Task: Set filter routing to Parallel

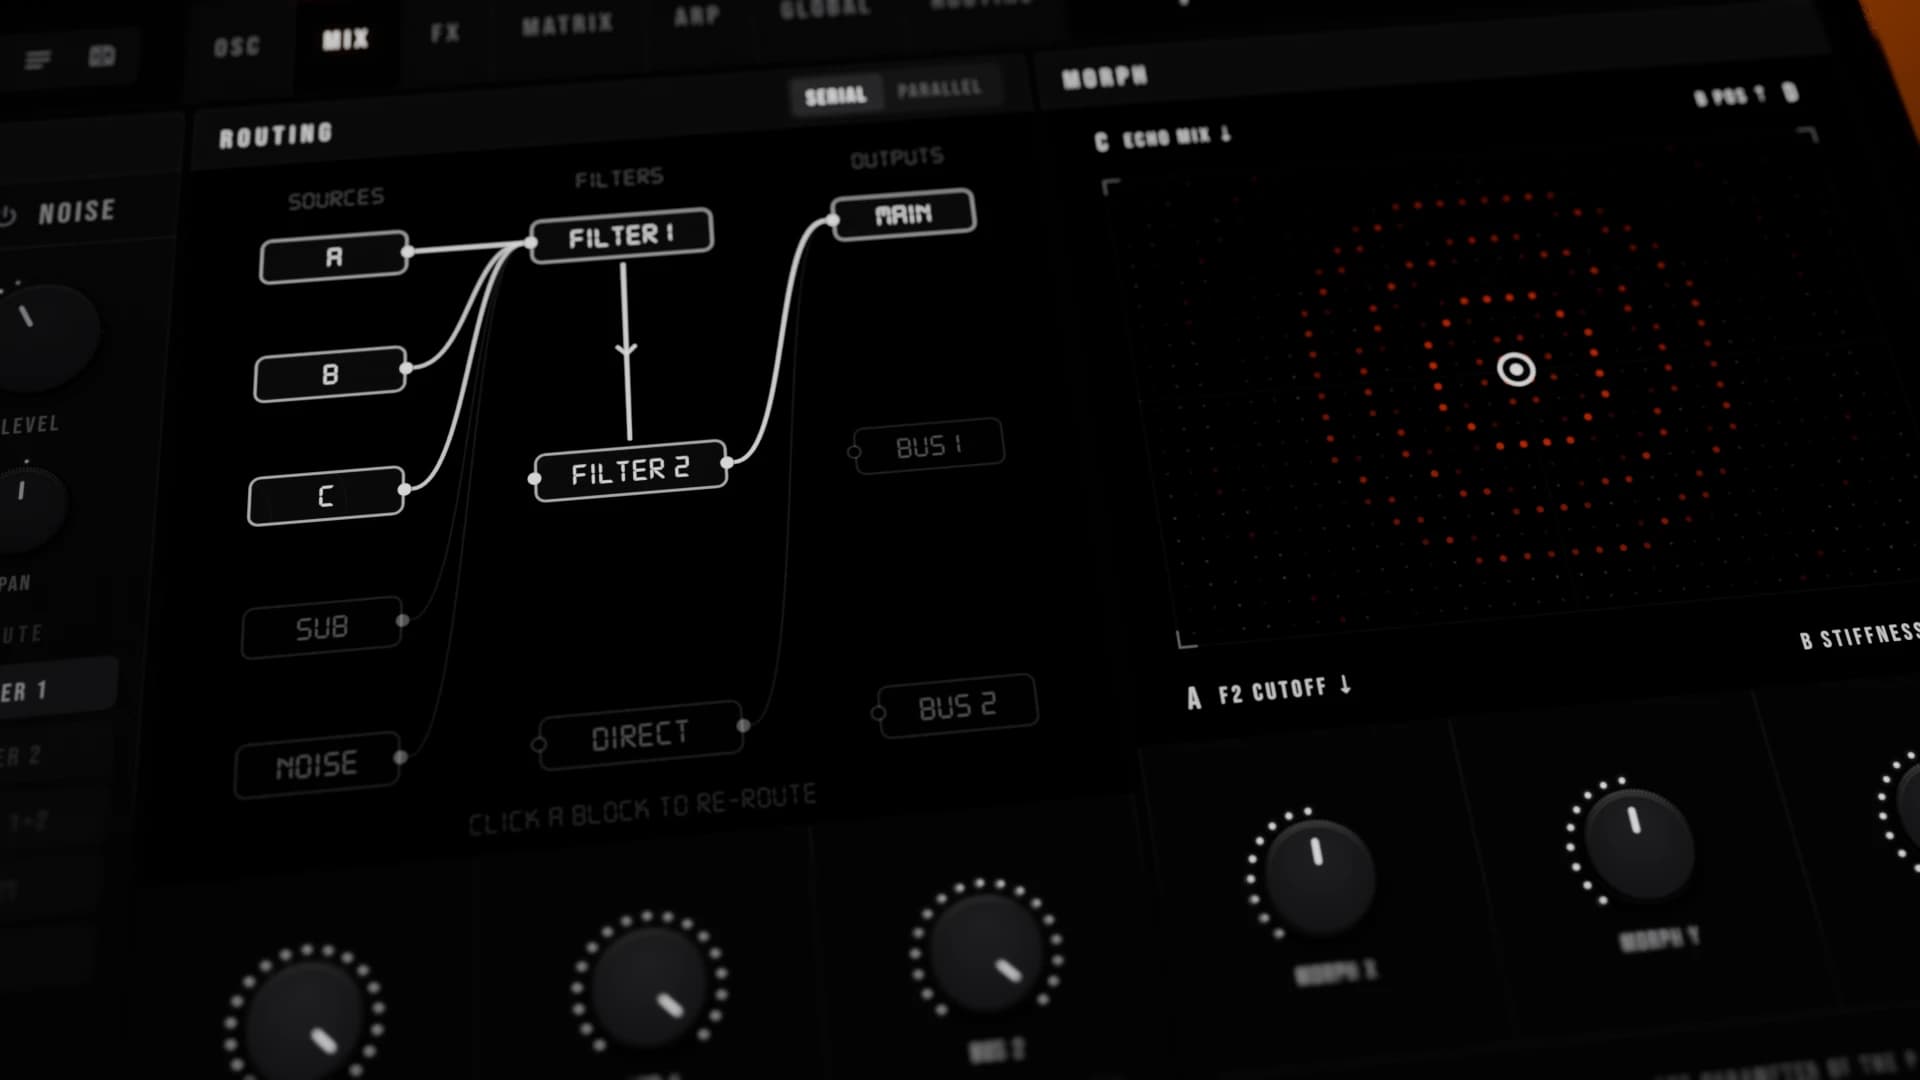Action: point(939,89)
